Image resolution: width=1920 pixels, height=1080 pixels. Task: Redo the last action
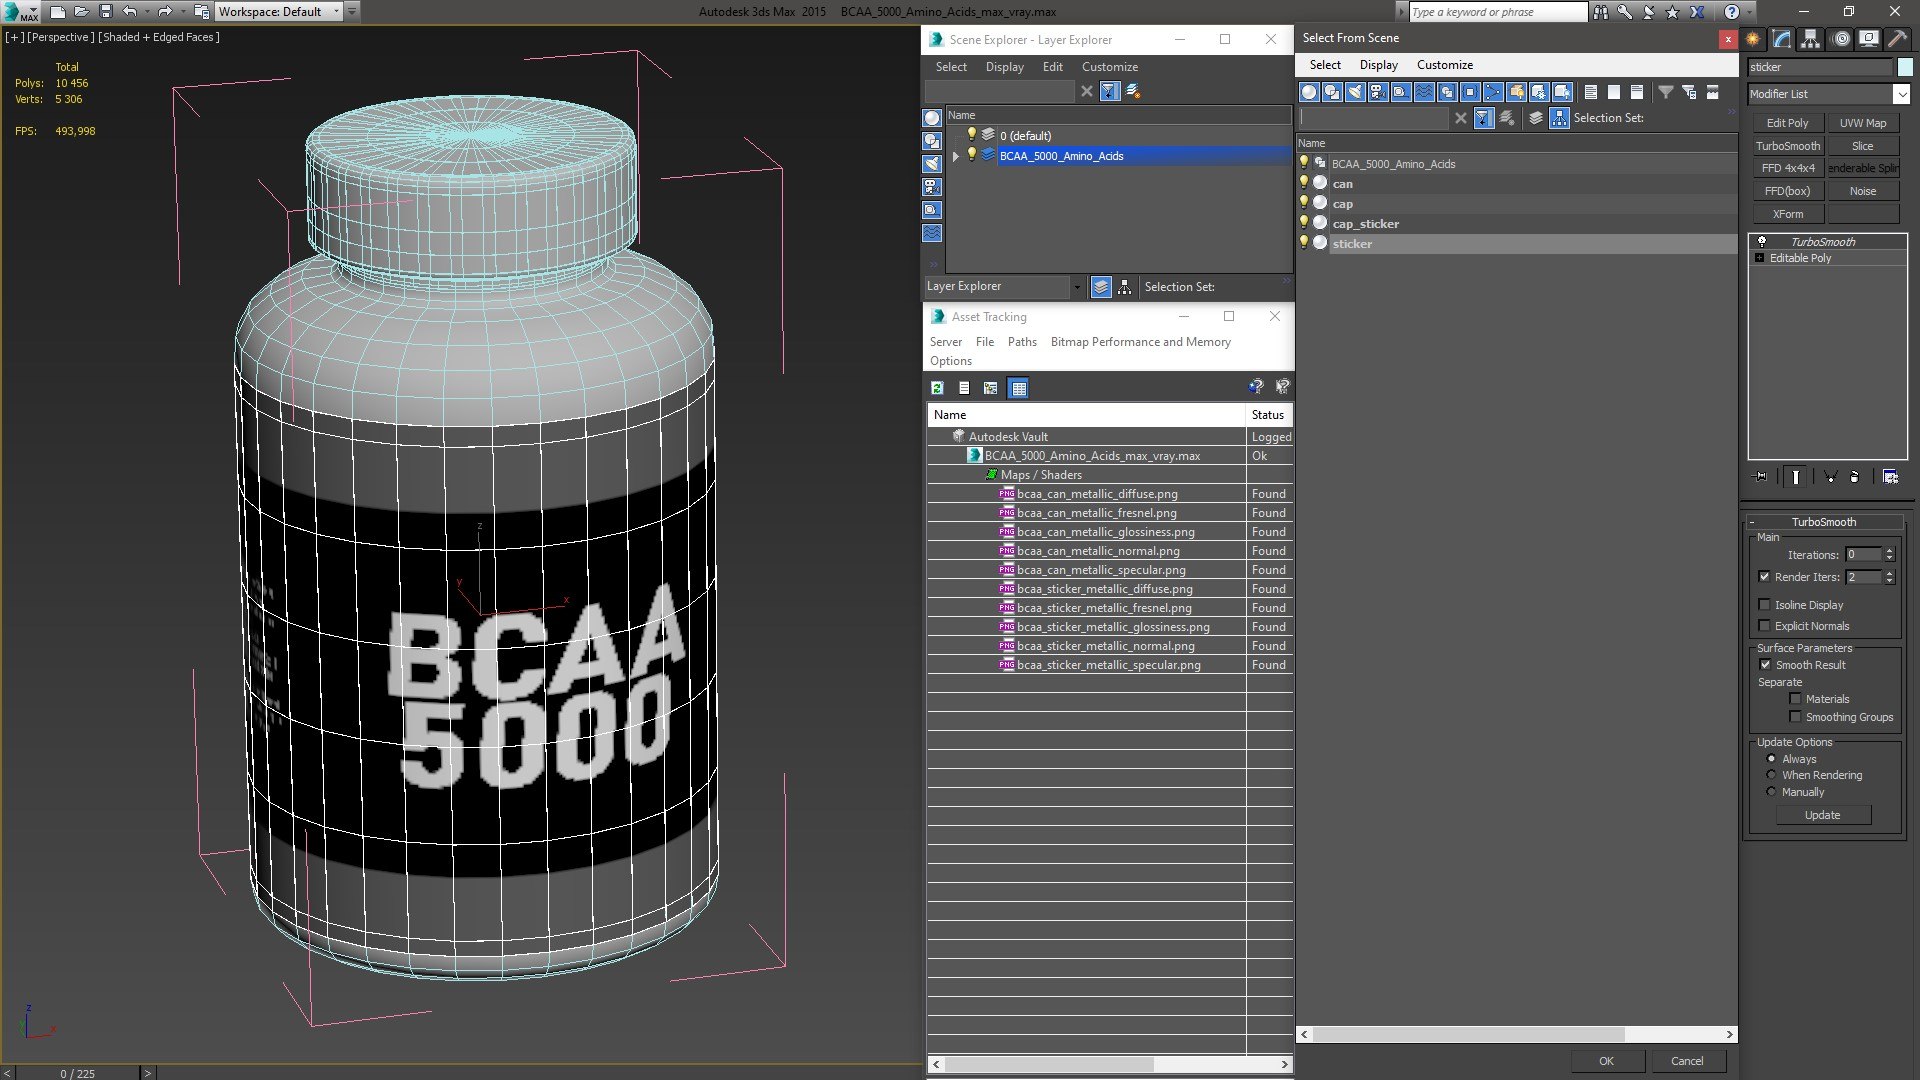[x=165, y=12]
